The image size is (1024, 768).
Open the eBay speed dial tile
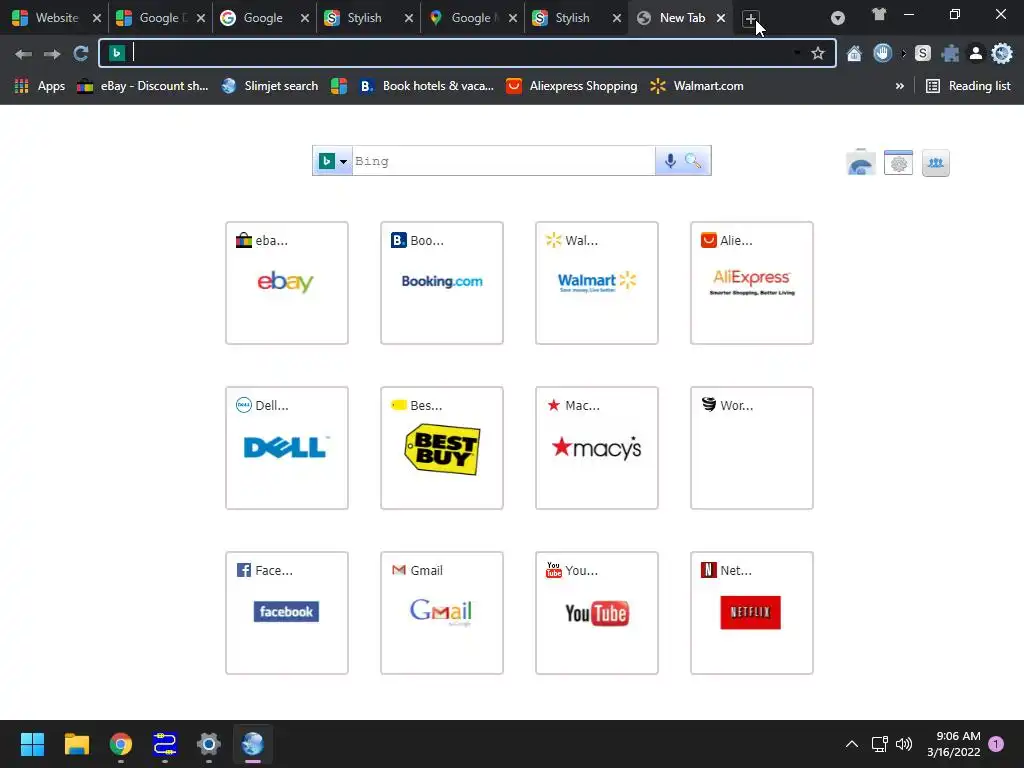coord(287,283)
